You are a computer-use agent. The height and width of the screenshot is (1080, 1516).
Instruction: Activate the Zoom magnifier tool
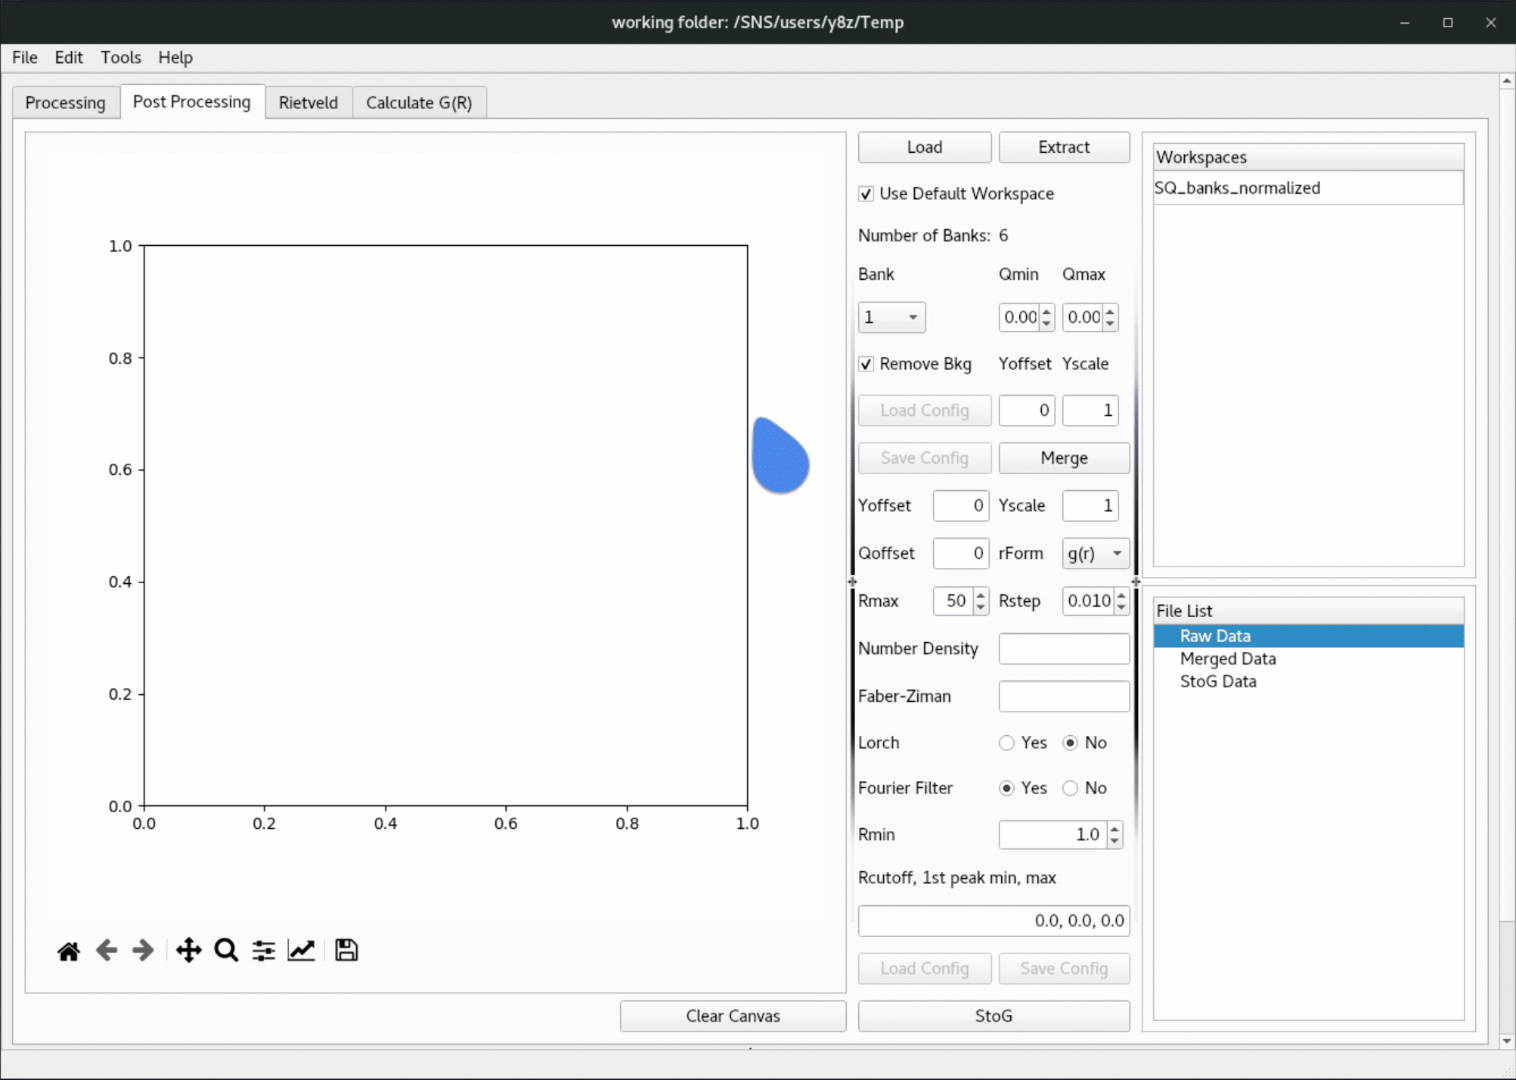tap(226, 951)
